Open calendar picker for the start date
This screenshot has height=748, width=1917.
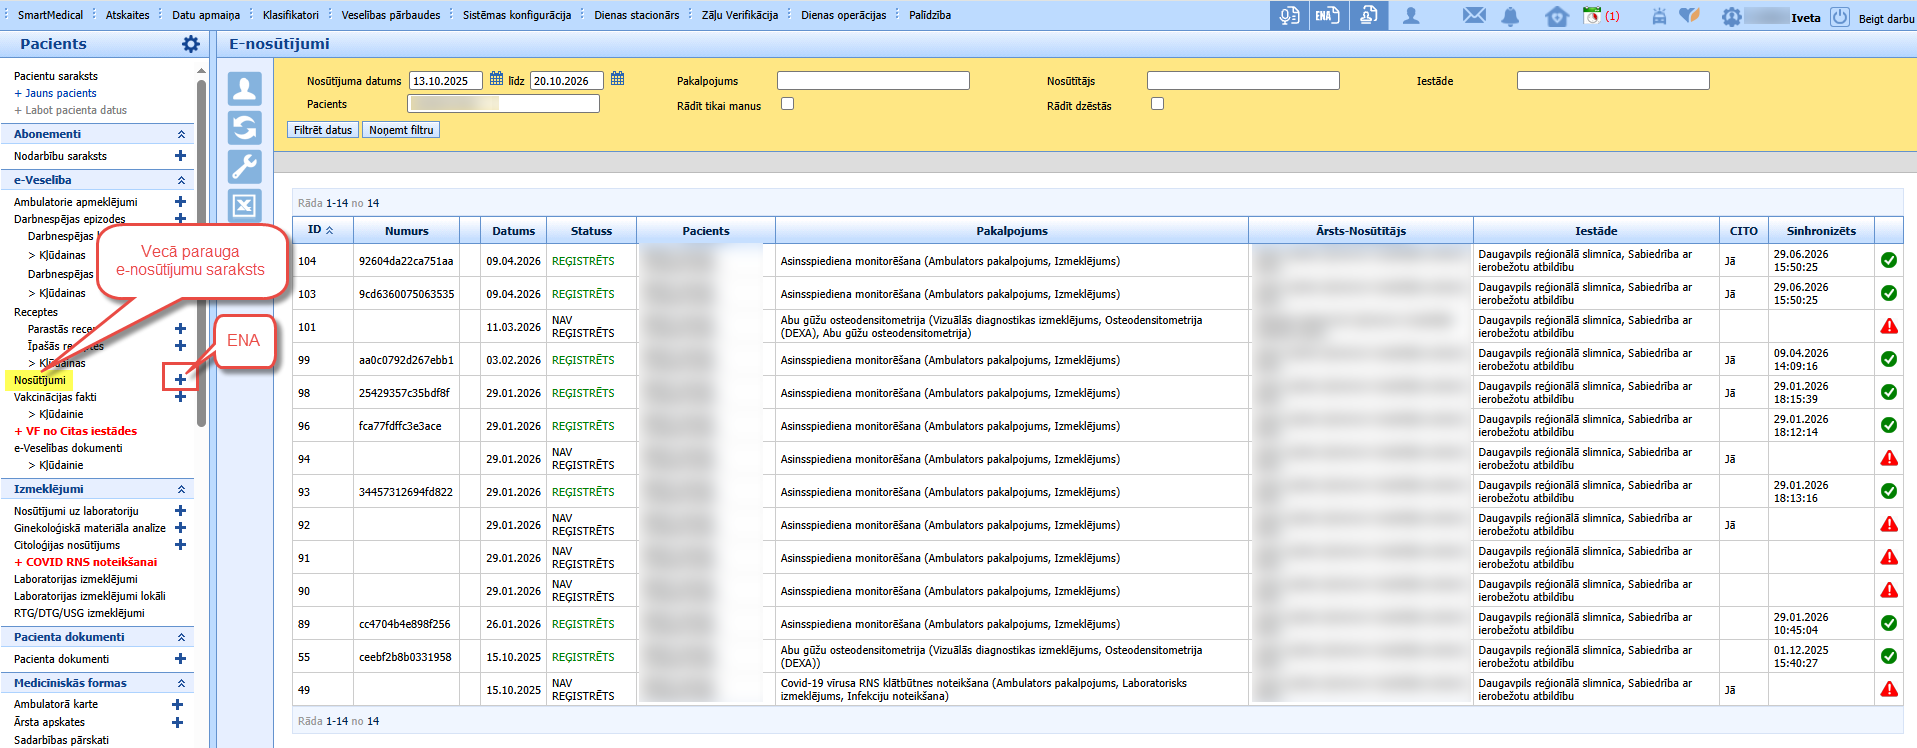tap(496, 79)
